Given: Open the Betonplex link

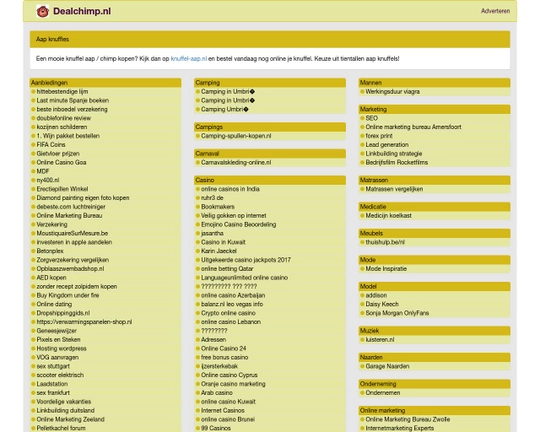Looking at the screenshot, I should click(50, 251).
